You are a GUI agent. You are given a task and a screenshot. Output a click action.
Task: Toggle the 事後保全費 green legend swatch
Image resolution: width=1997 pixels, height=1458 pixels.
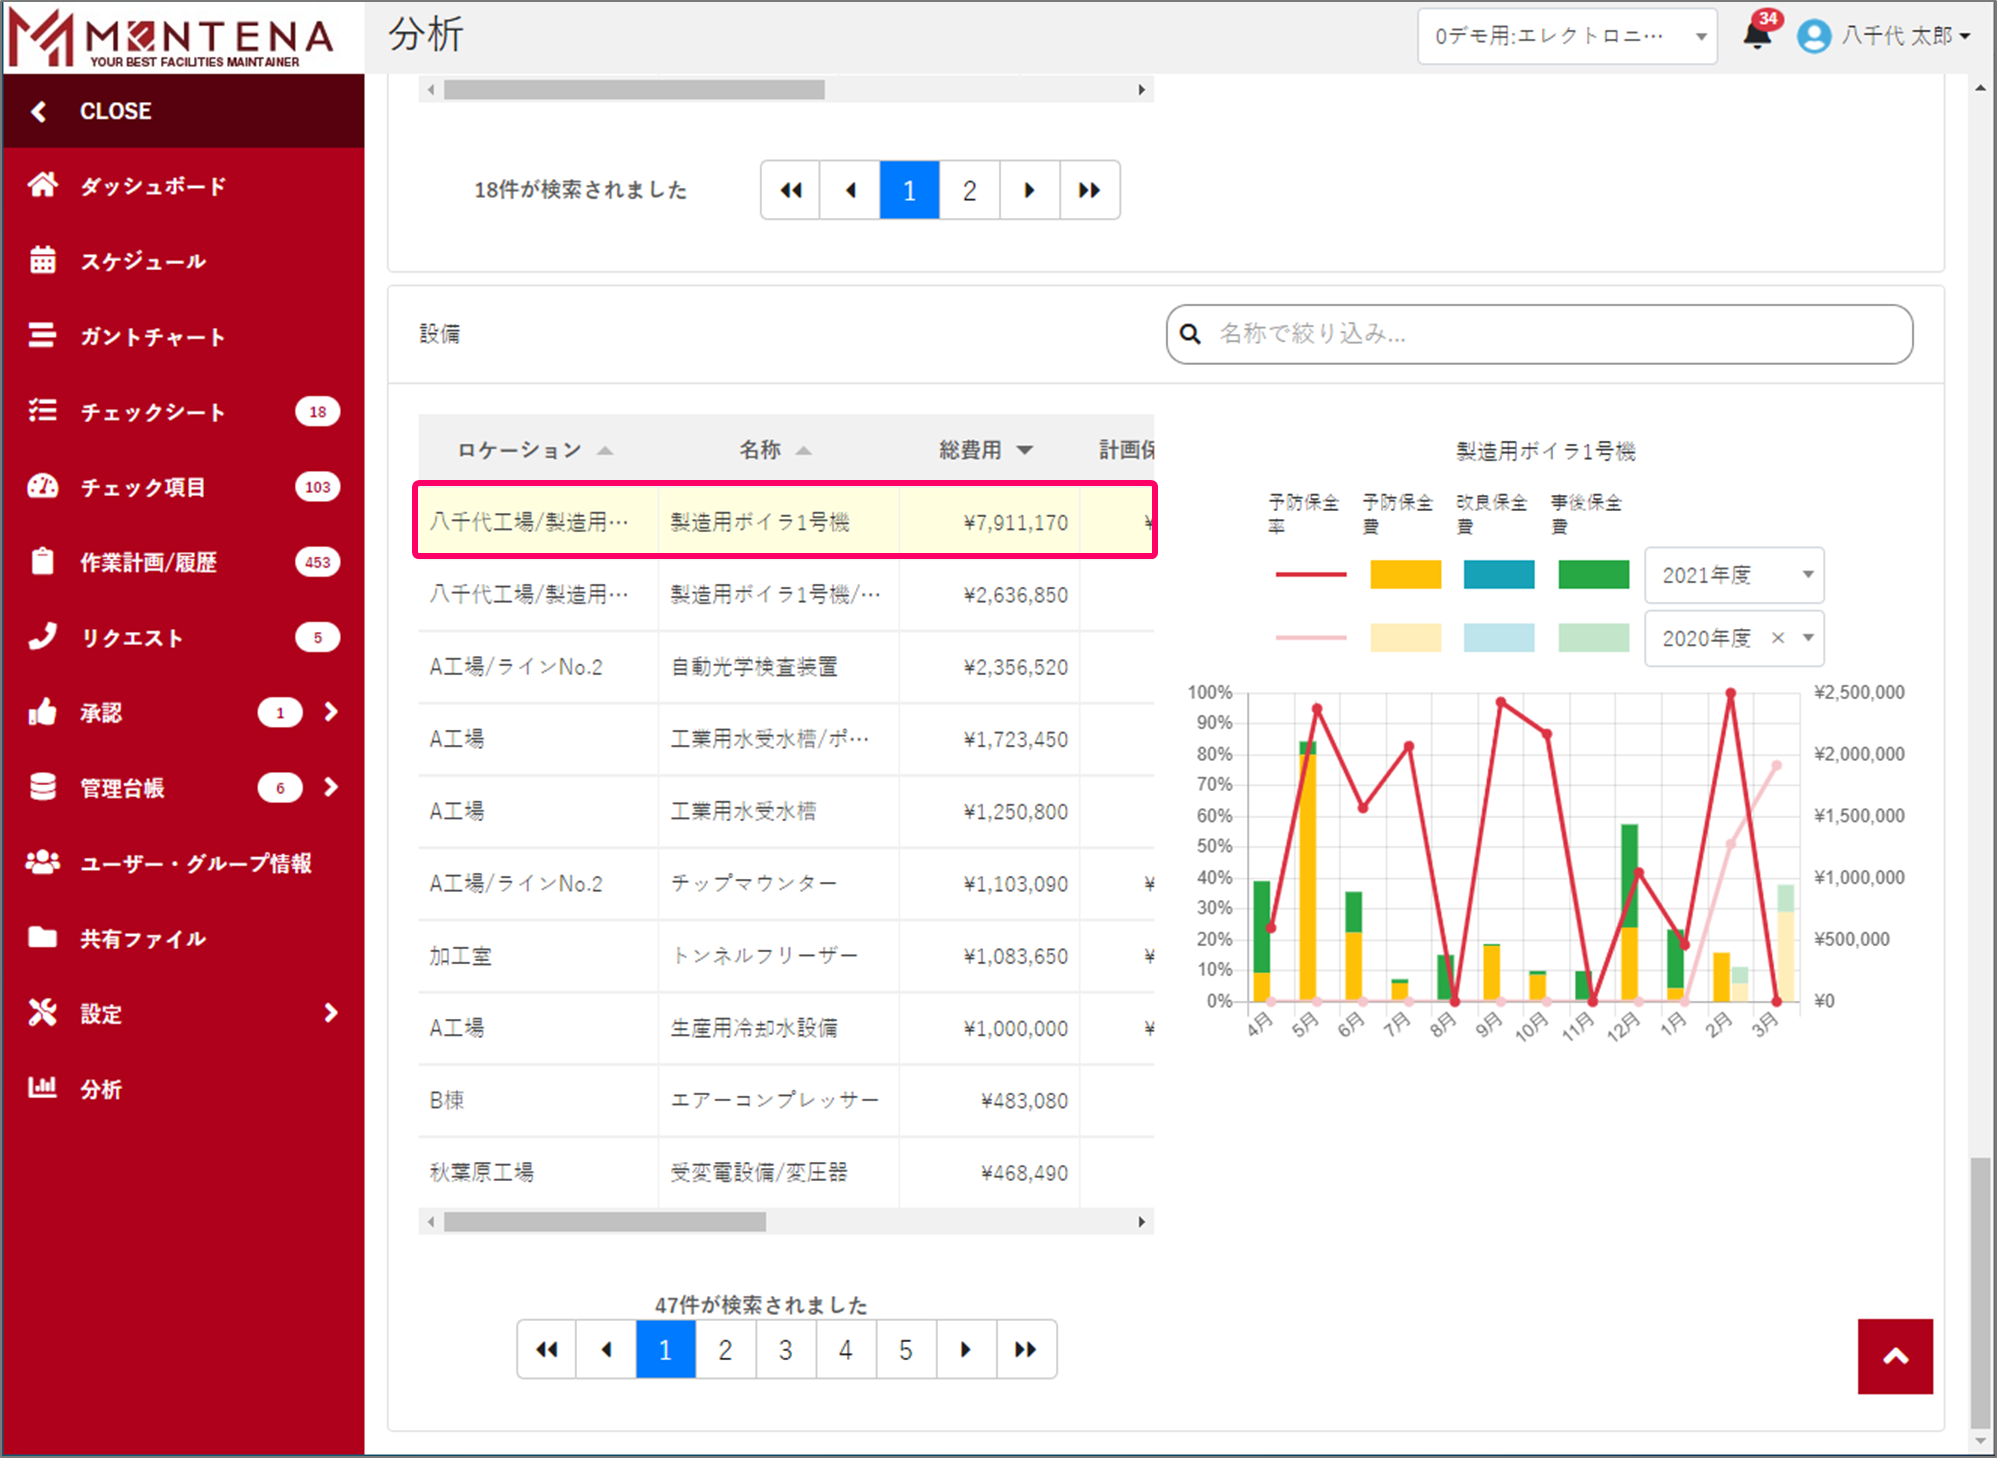tap(1593, 574)
